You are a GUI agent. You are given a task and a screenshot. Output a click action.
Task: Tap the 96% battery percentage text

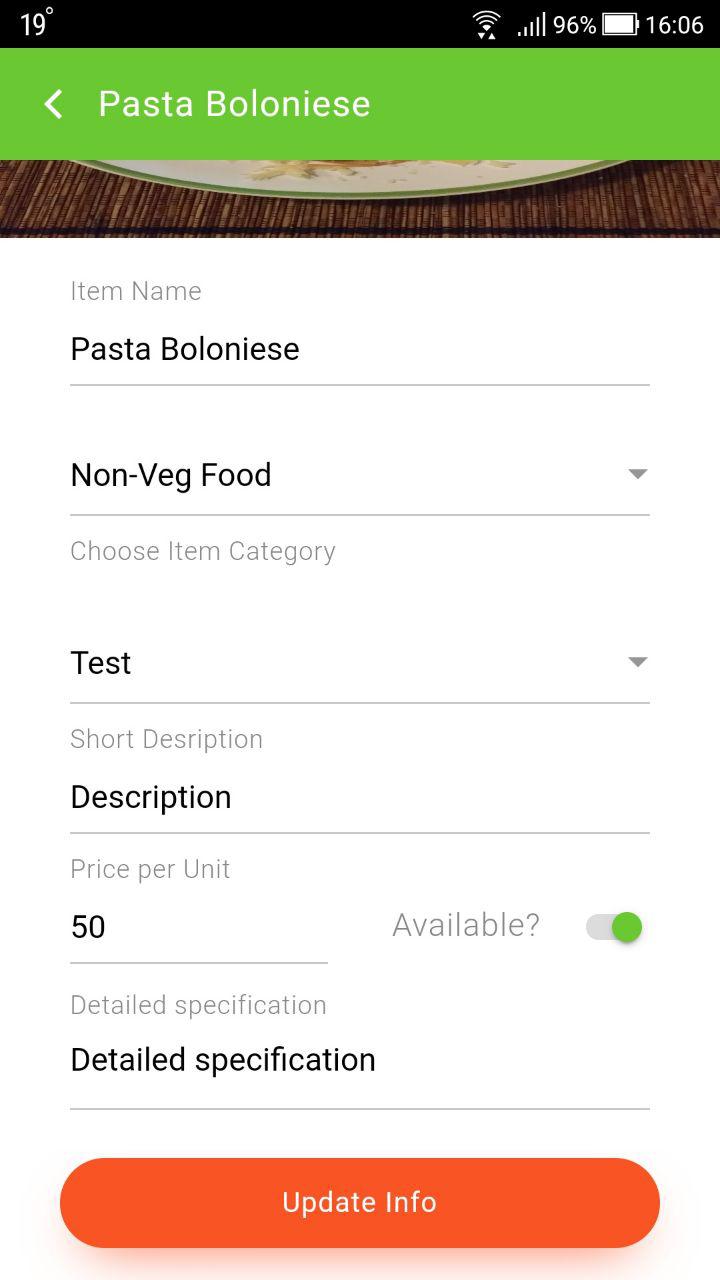pos(574,25)
